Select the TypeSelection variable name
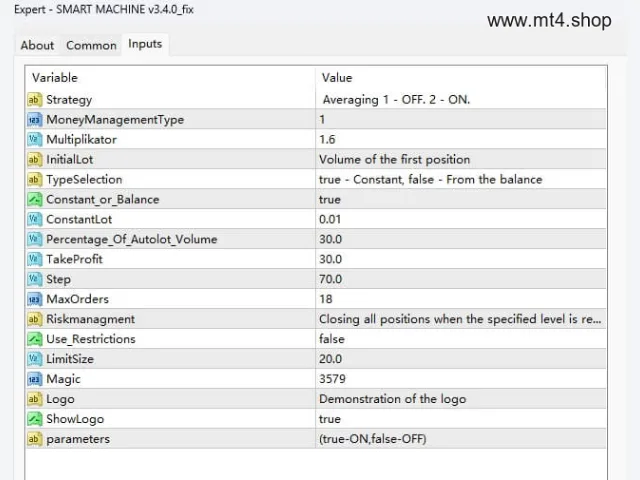Screen dimensions: 640x480 (84, 180)
